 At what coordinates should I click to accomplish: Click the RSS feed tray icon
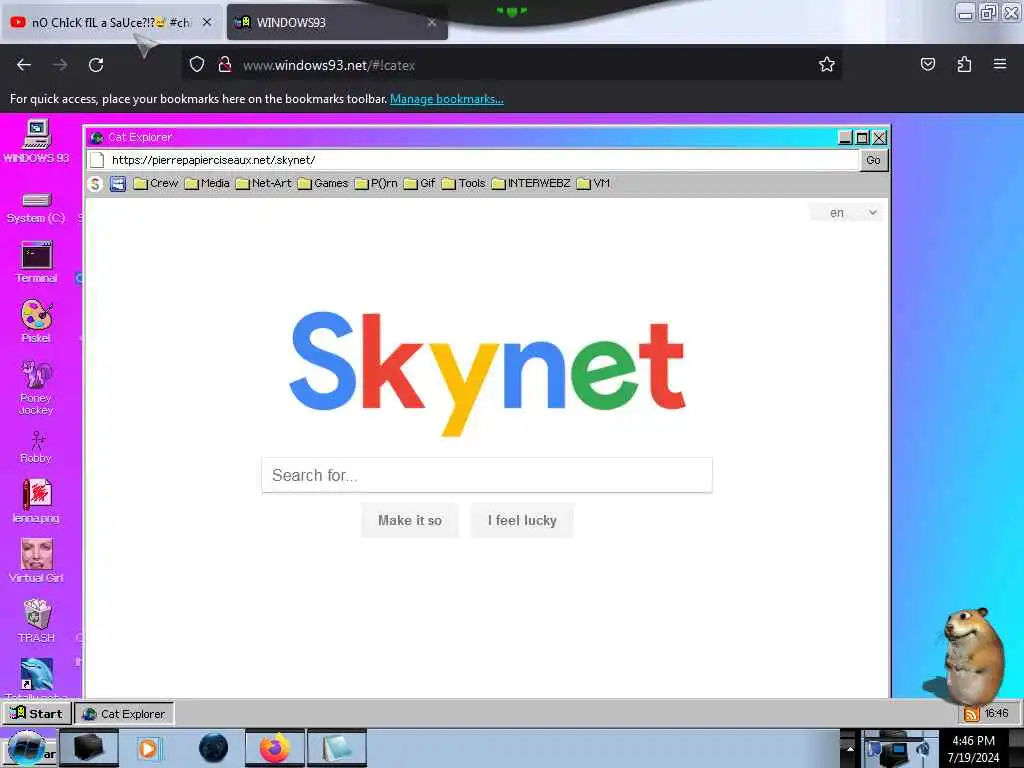[x=971, y=714]
